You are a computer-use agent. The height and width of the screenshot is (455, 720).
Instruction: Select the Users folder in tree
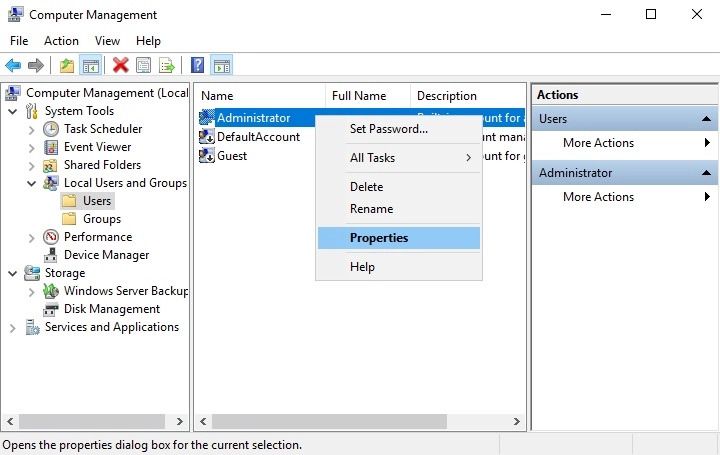(87, 201)
